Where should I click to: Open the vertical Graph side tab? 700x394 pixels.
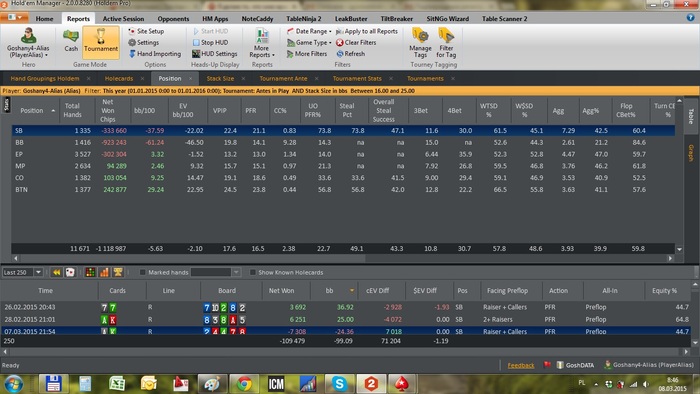691,153
